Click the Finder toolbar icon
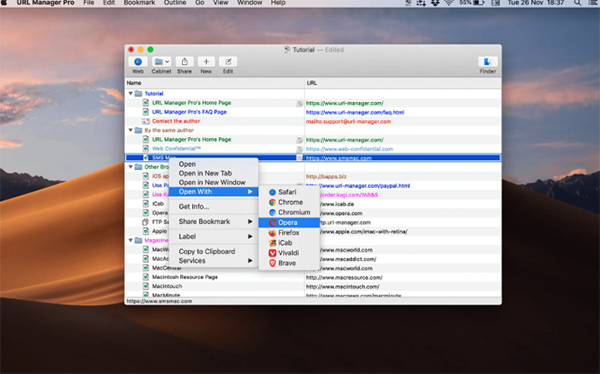 click(x=488, y=62)
